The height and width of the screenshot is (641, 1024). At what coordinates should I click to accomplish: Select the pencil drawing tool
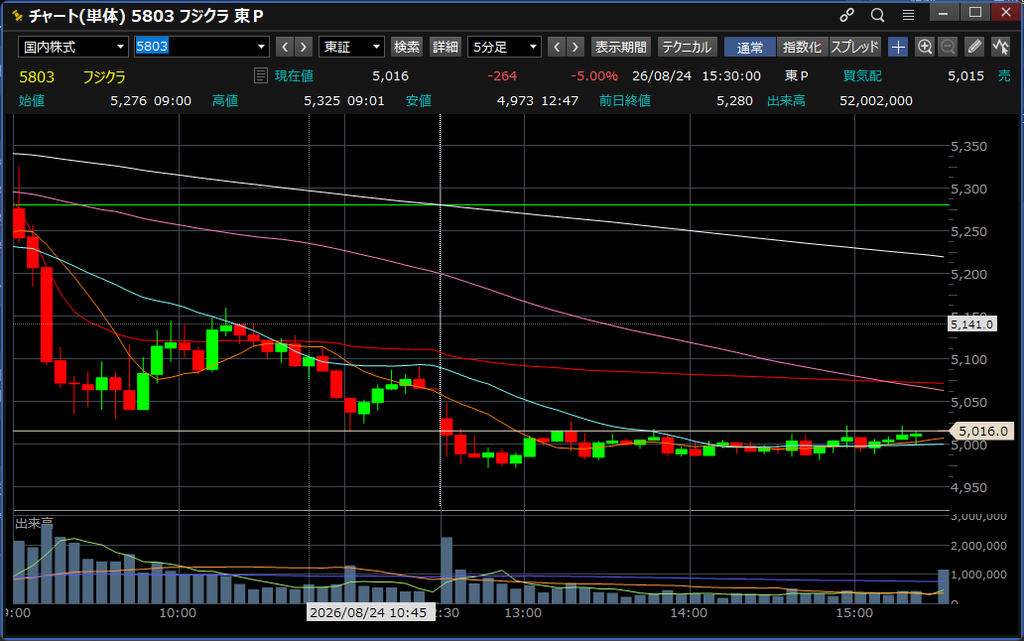click(974, 47)
